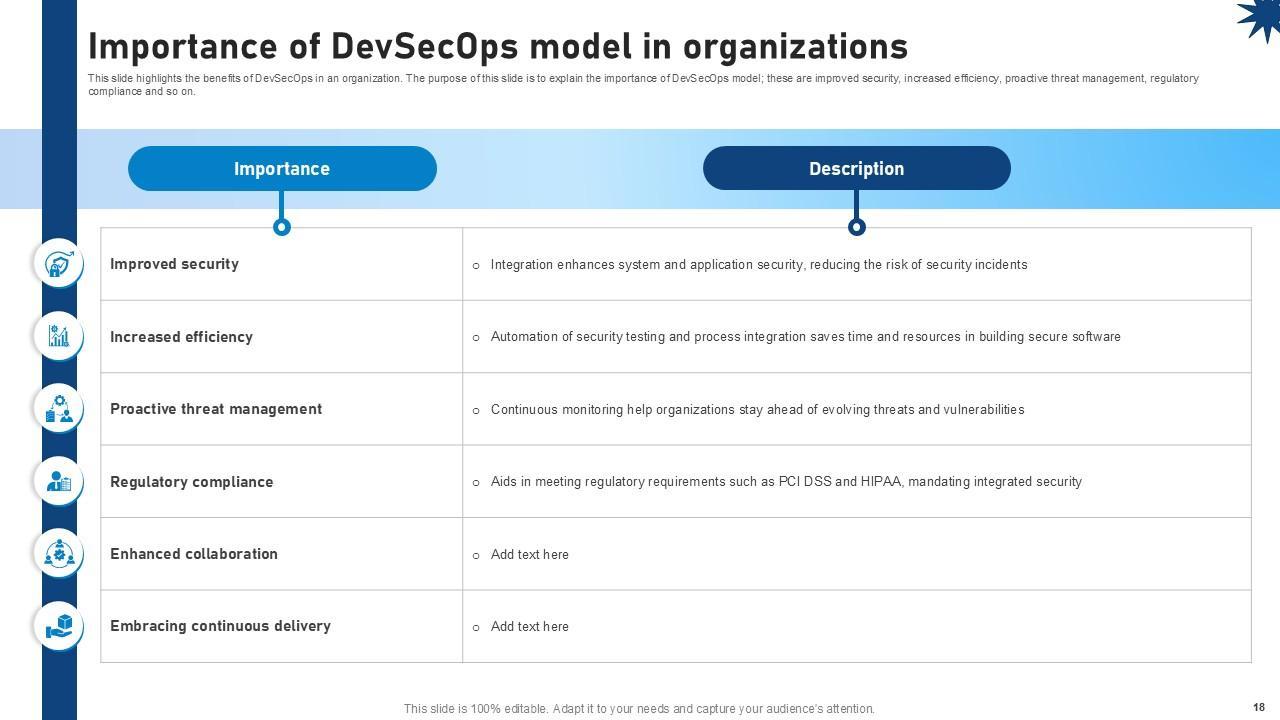Click the slide number 18
Image resolution: width=1280 pixels, height=720 pixels.
point(1259,707)
